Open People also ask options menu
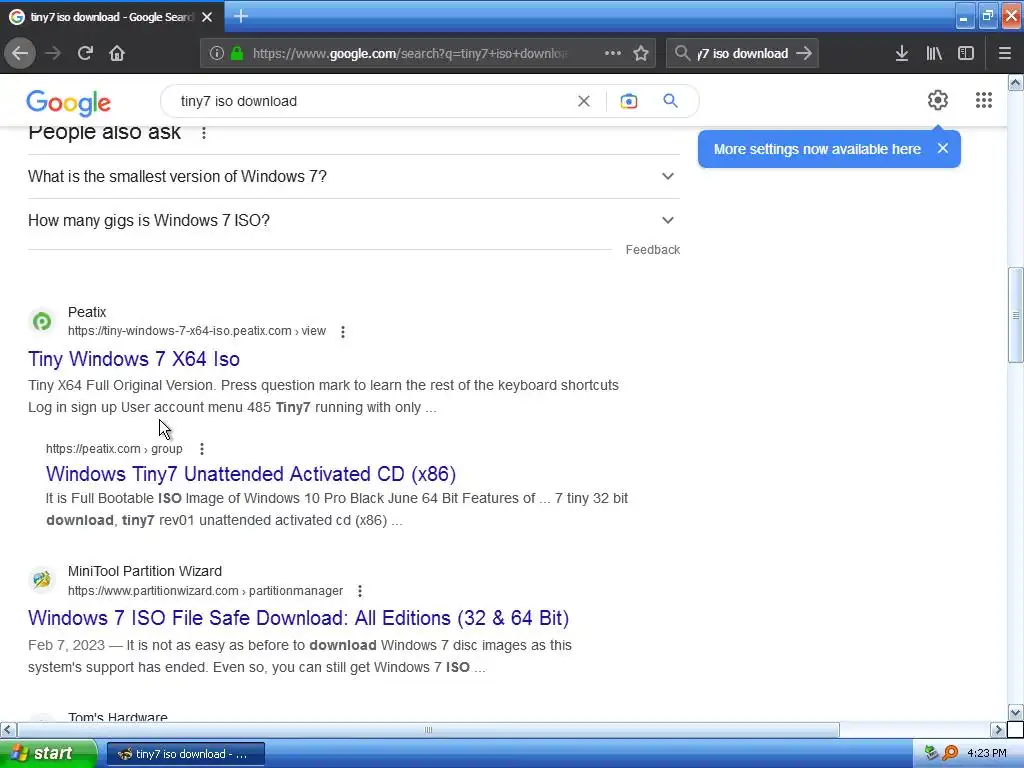This screenshot has width=1024, height=768. point(204,133)
